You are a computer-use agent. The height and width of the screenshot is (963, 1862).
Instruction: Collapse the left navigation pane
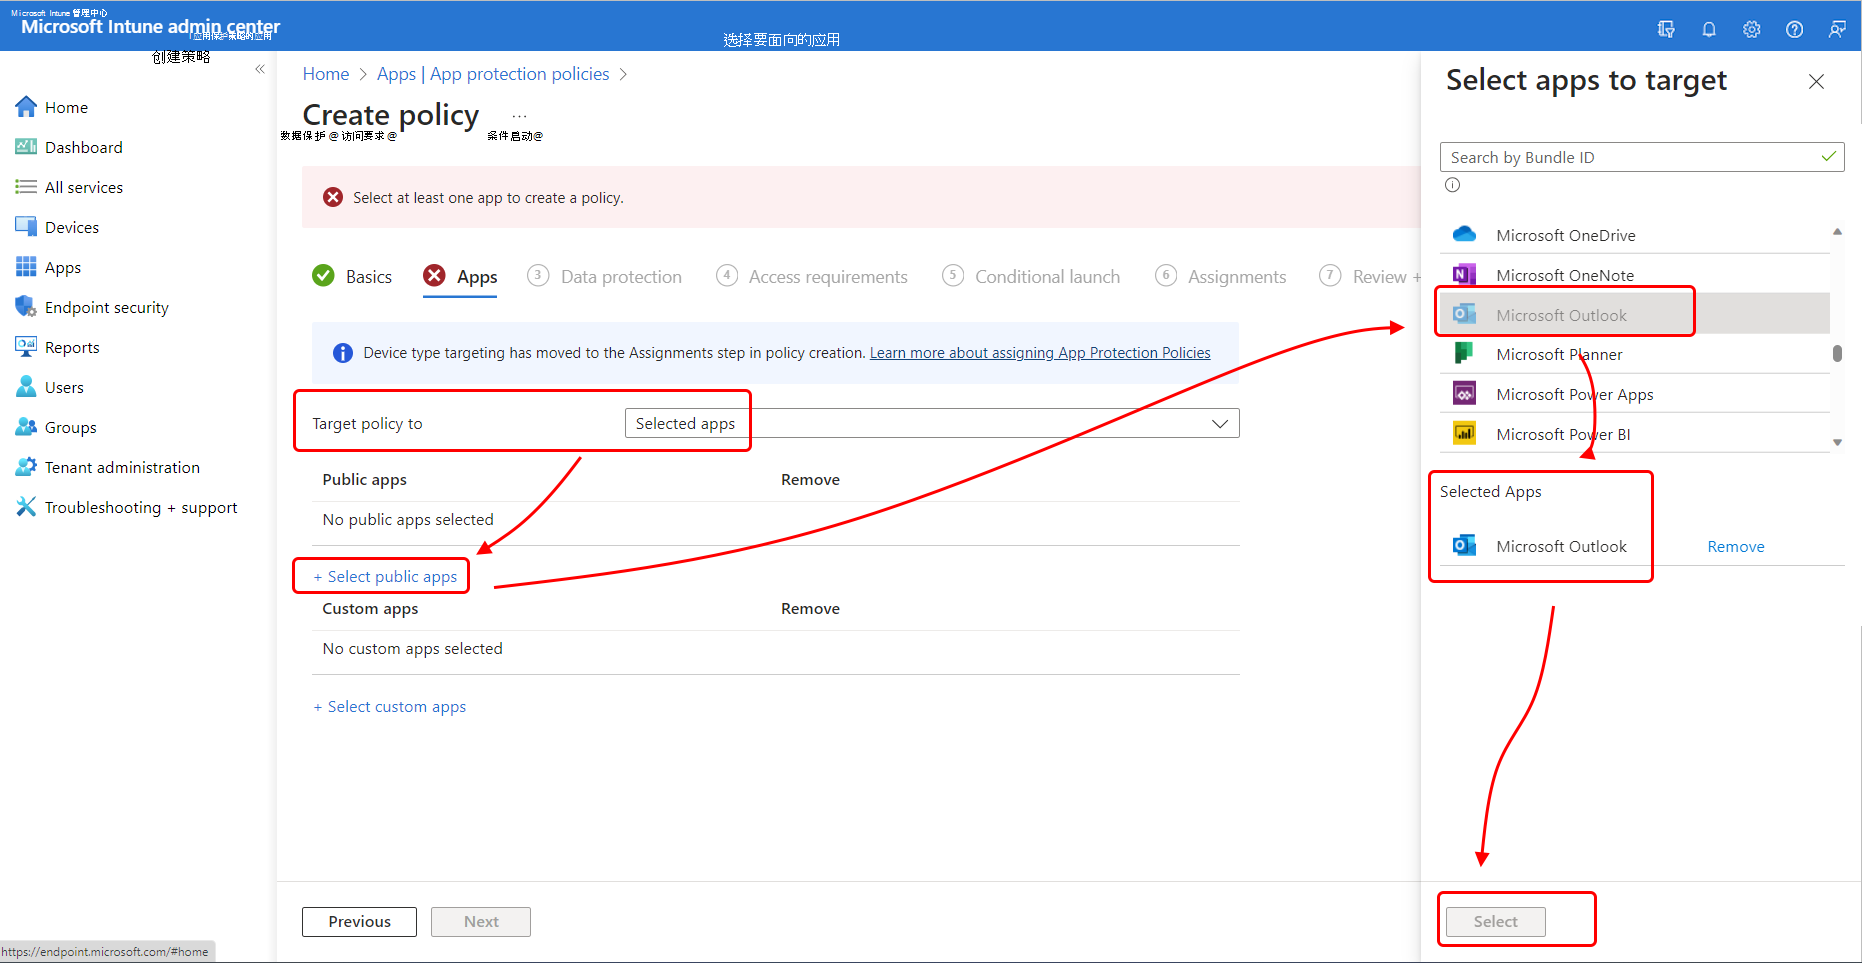260,69
